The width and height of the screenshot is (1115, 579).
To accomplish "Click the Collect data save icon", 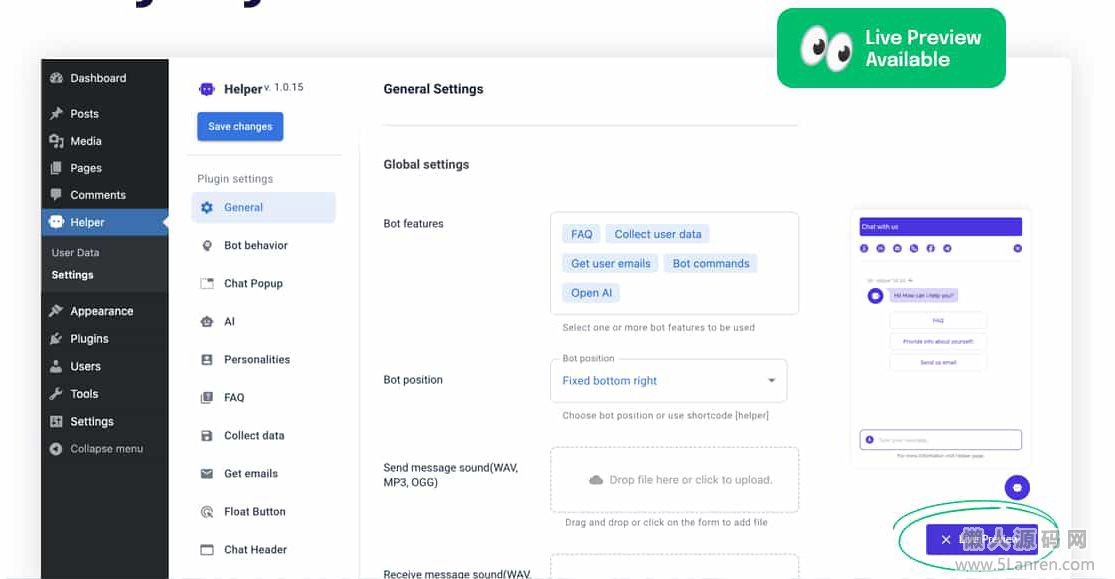I will pyautogui.click(x=207, y=435).
